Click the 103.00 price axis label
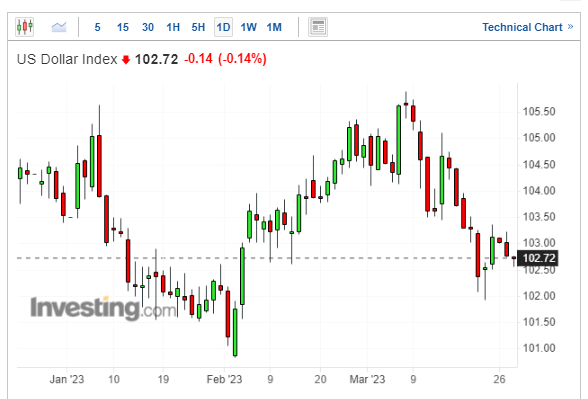The height and width of the screenshot is (399, 588). (539, 243)
